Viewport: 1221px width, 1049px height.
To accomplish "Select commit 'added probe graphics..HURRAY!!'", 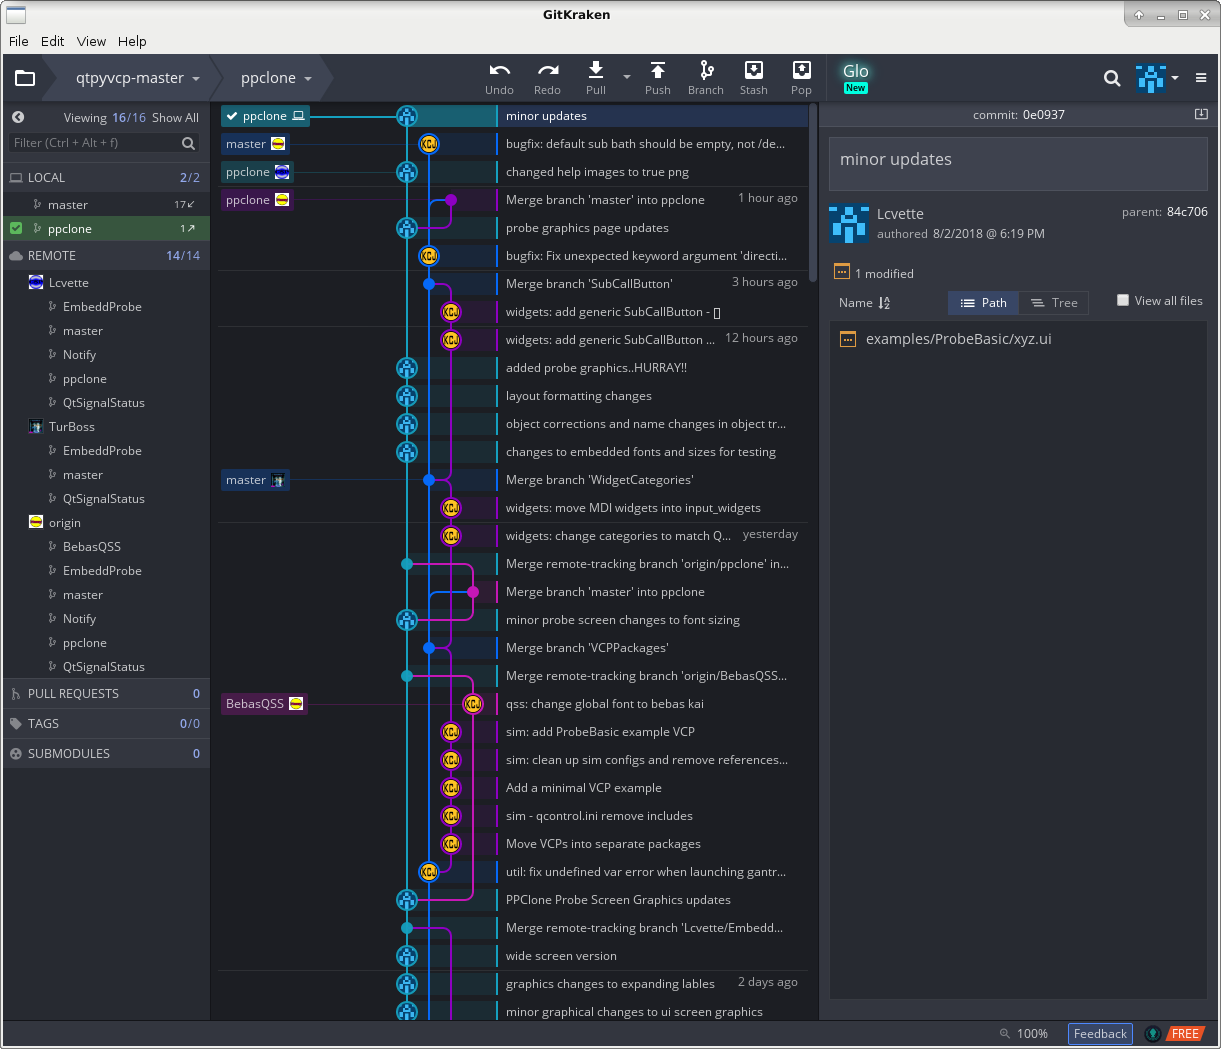I will 596,368.
